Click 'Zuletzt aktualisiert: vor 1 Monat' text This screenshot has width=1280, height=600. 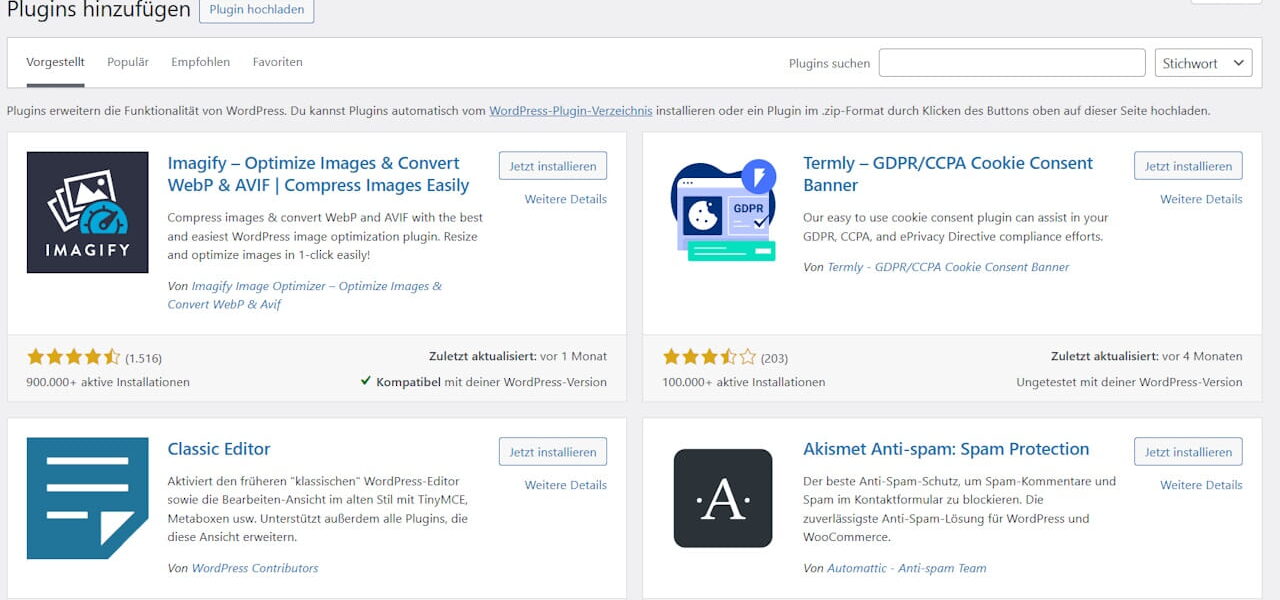point(518,356)
